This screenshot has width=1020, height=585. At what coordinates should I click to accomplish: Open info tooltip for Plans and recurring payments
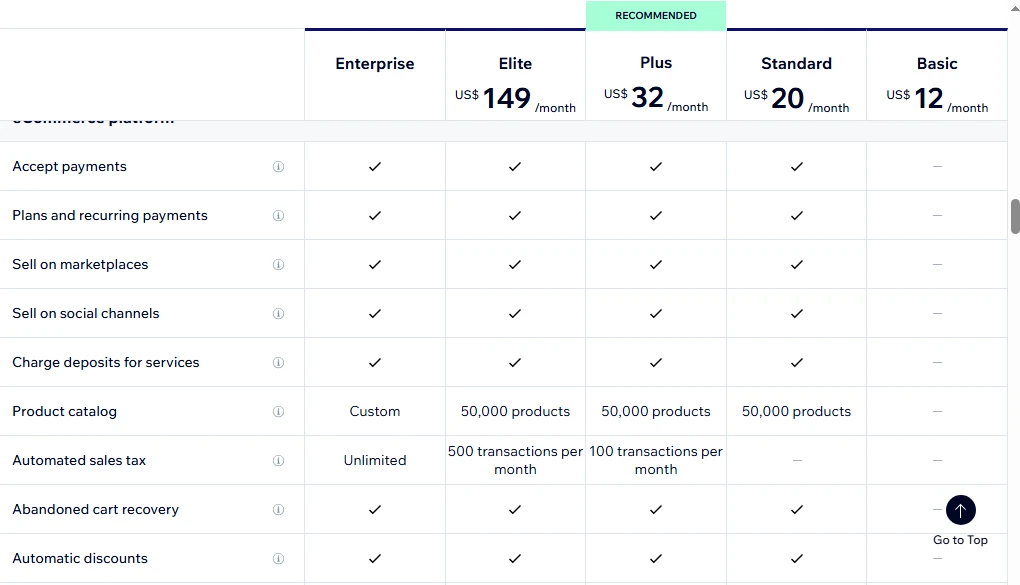click(278, 215)
